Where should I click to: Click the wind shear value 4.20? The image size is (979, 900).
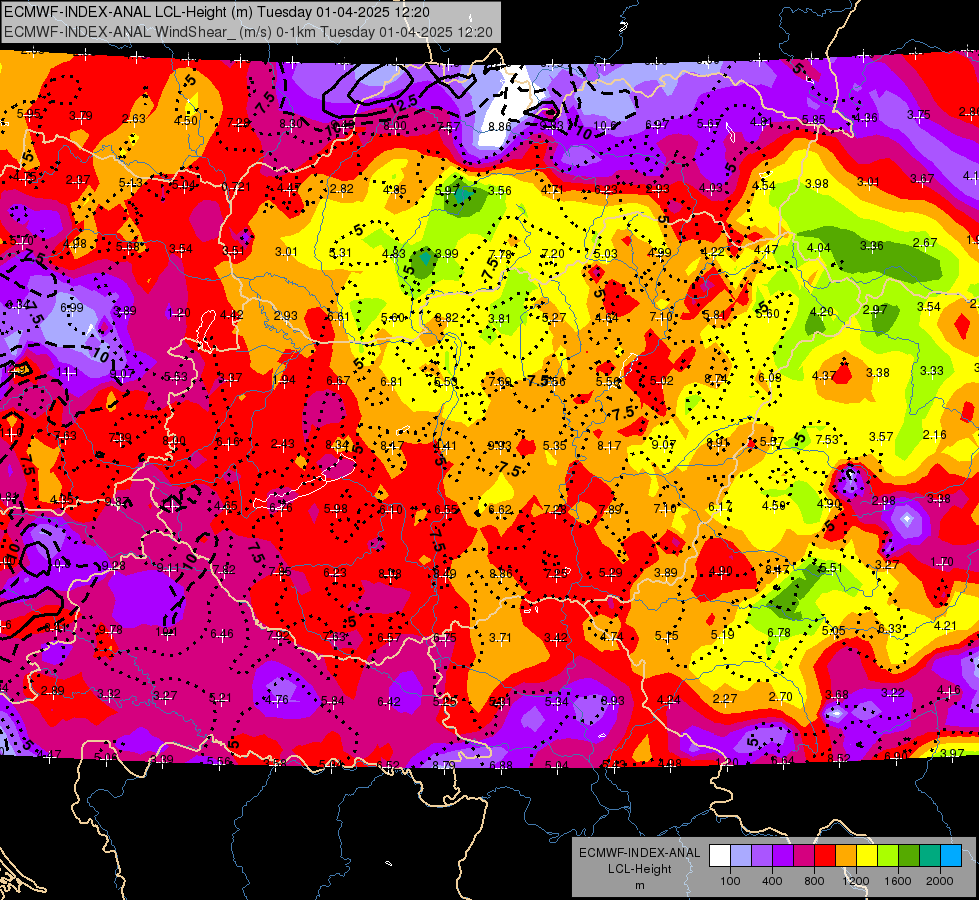tap(822, 312)
